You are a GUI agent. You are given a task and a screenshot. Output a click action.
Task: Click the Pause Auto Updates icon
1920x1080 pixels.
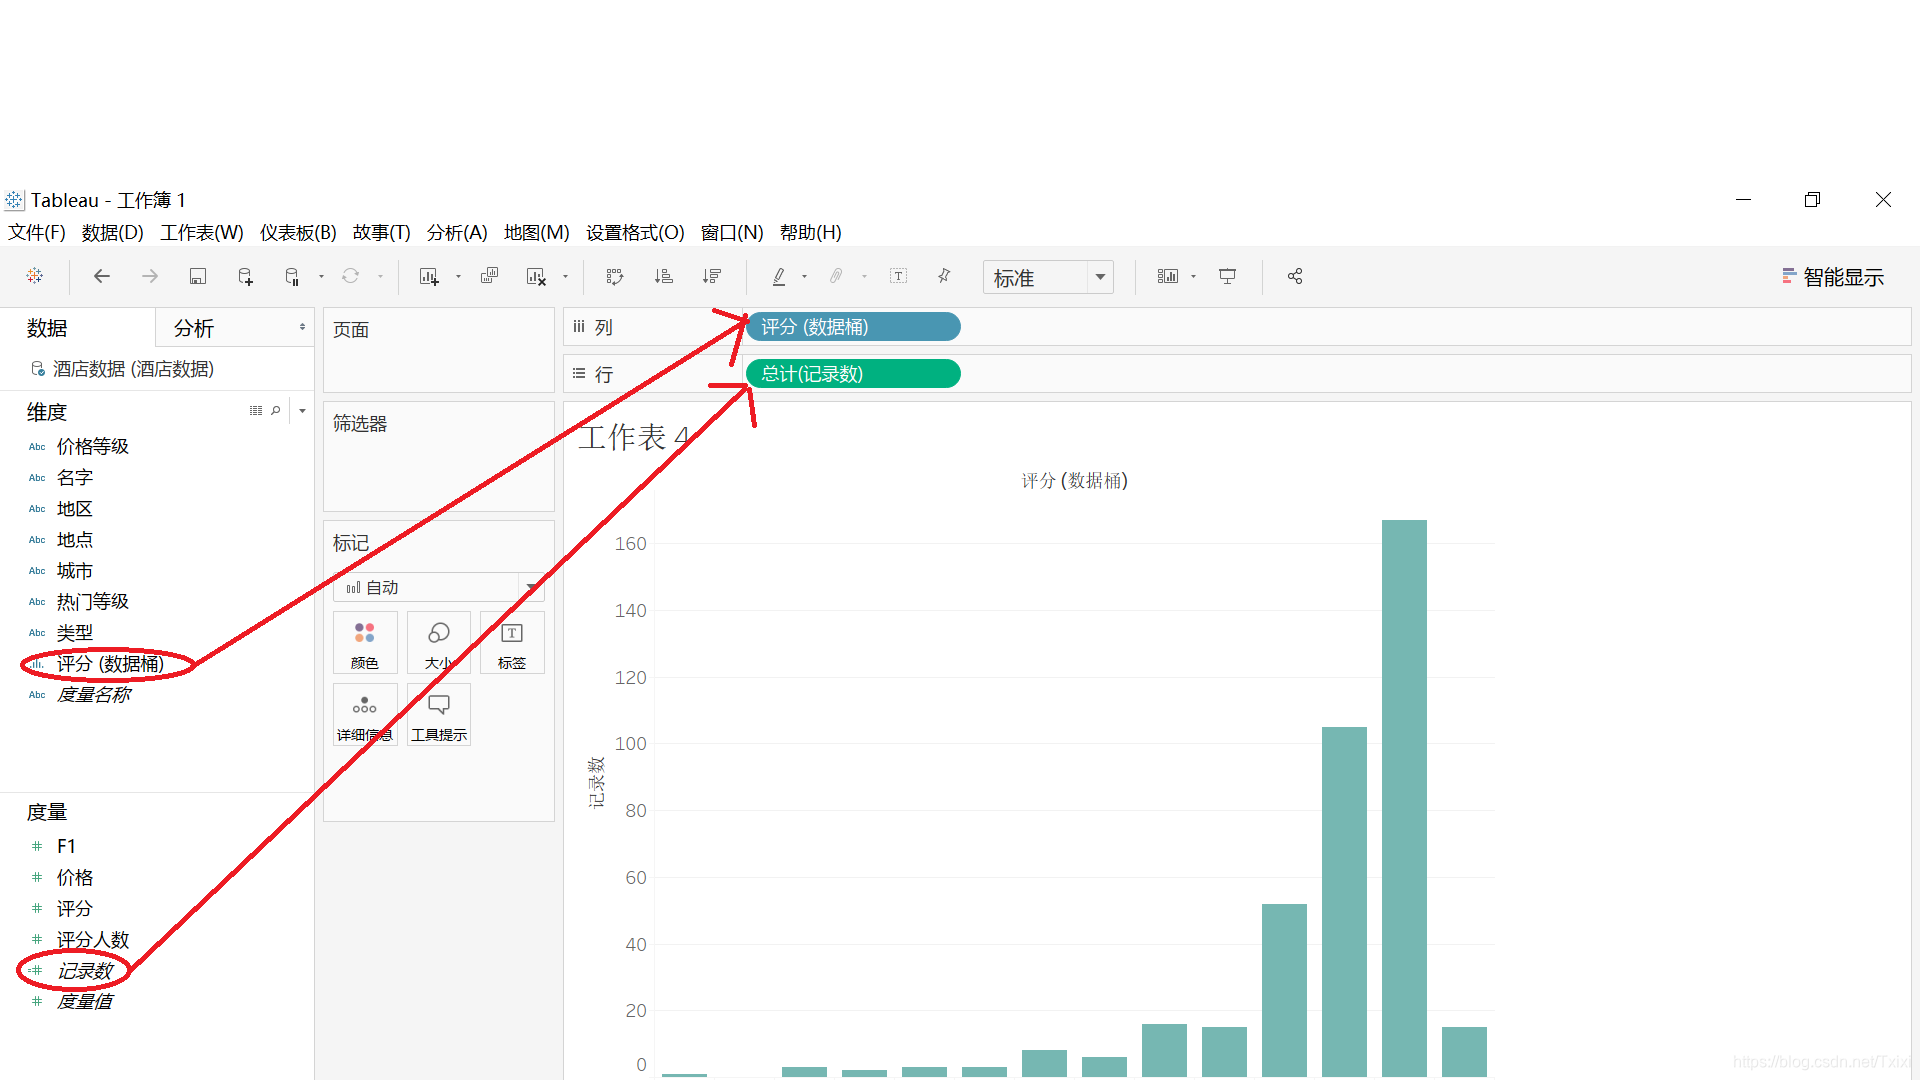292,276
